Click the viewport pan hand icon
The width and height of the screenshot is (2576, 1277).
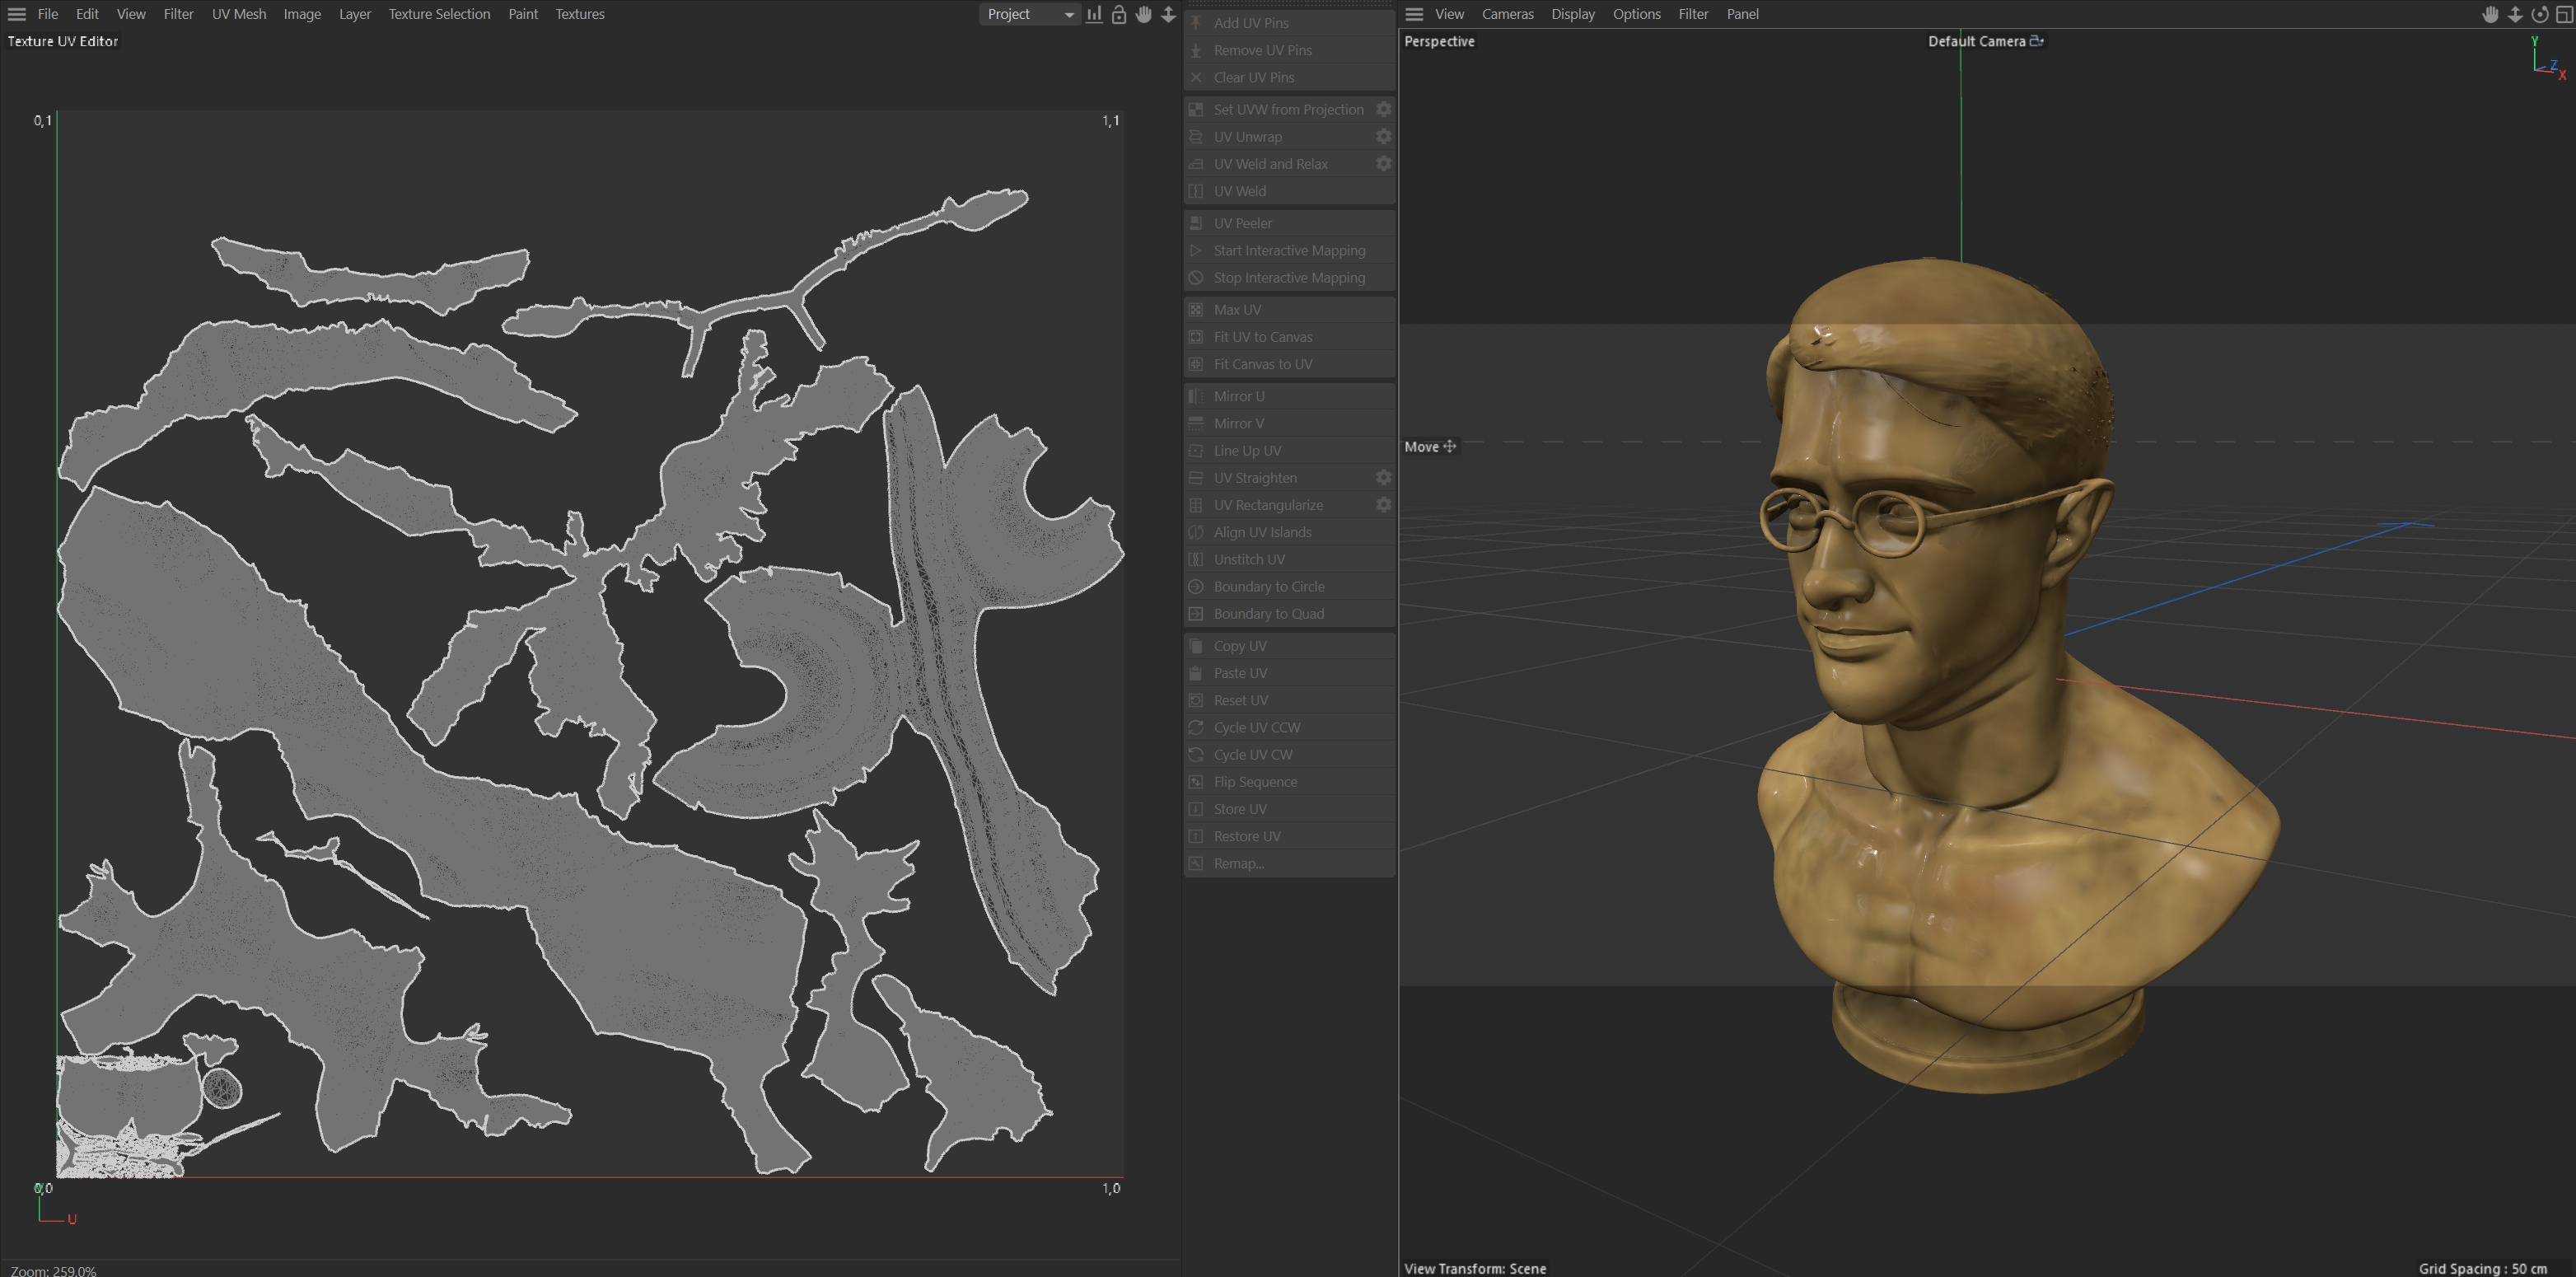click(2490, 14)
